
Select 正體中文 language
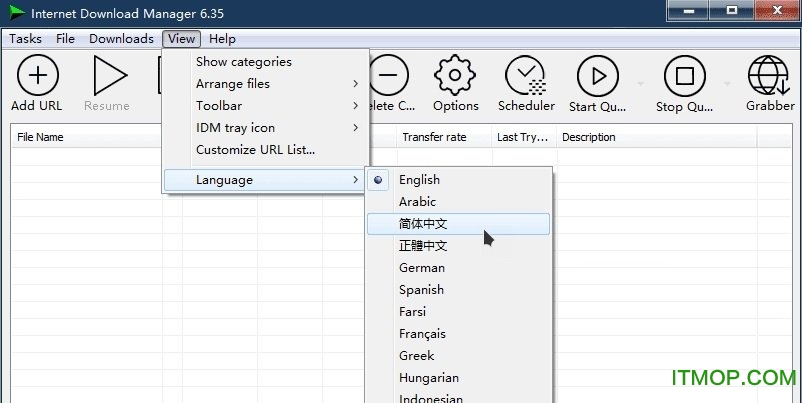(x=459, y=246)
